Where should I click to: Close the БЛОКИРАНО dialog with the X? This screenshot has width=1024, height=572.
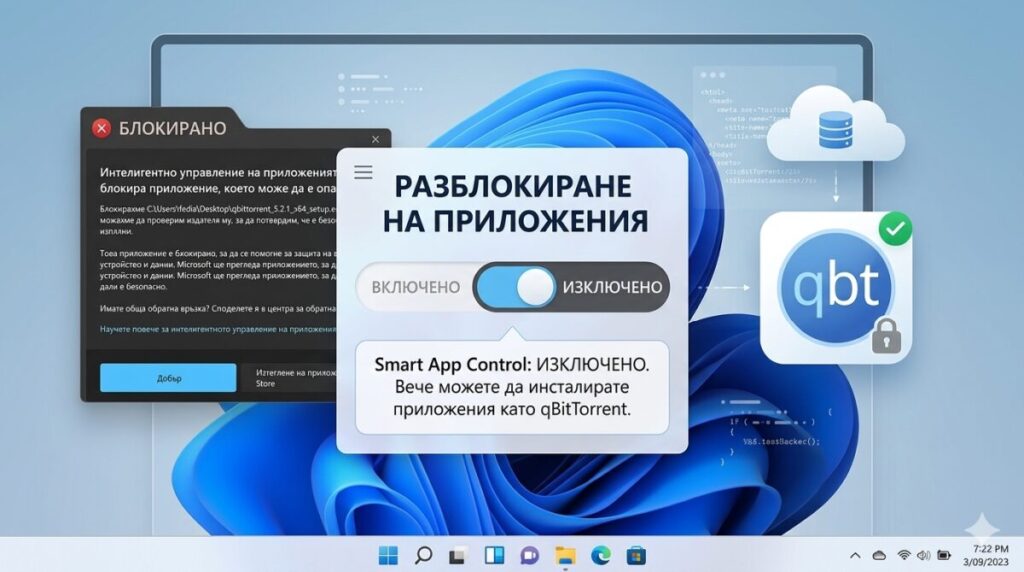pyautogui.click(x=376, y=139)
